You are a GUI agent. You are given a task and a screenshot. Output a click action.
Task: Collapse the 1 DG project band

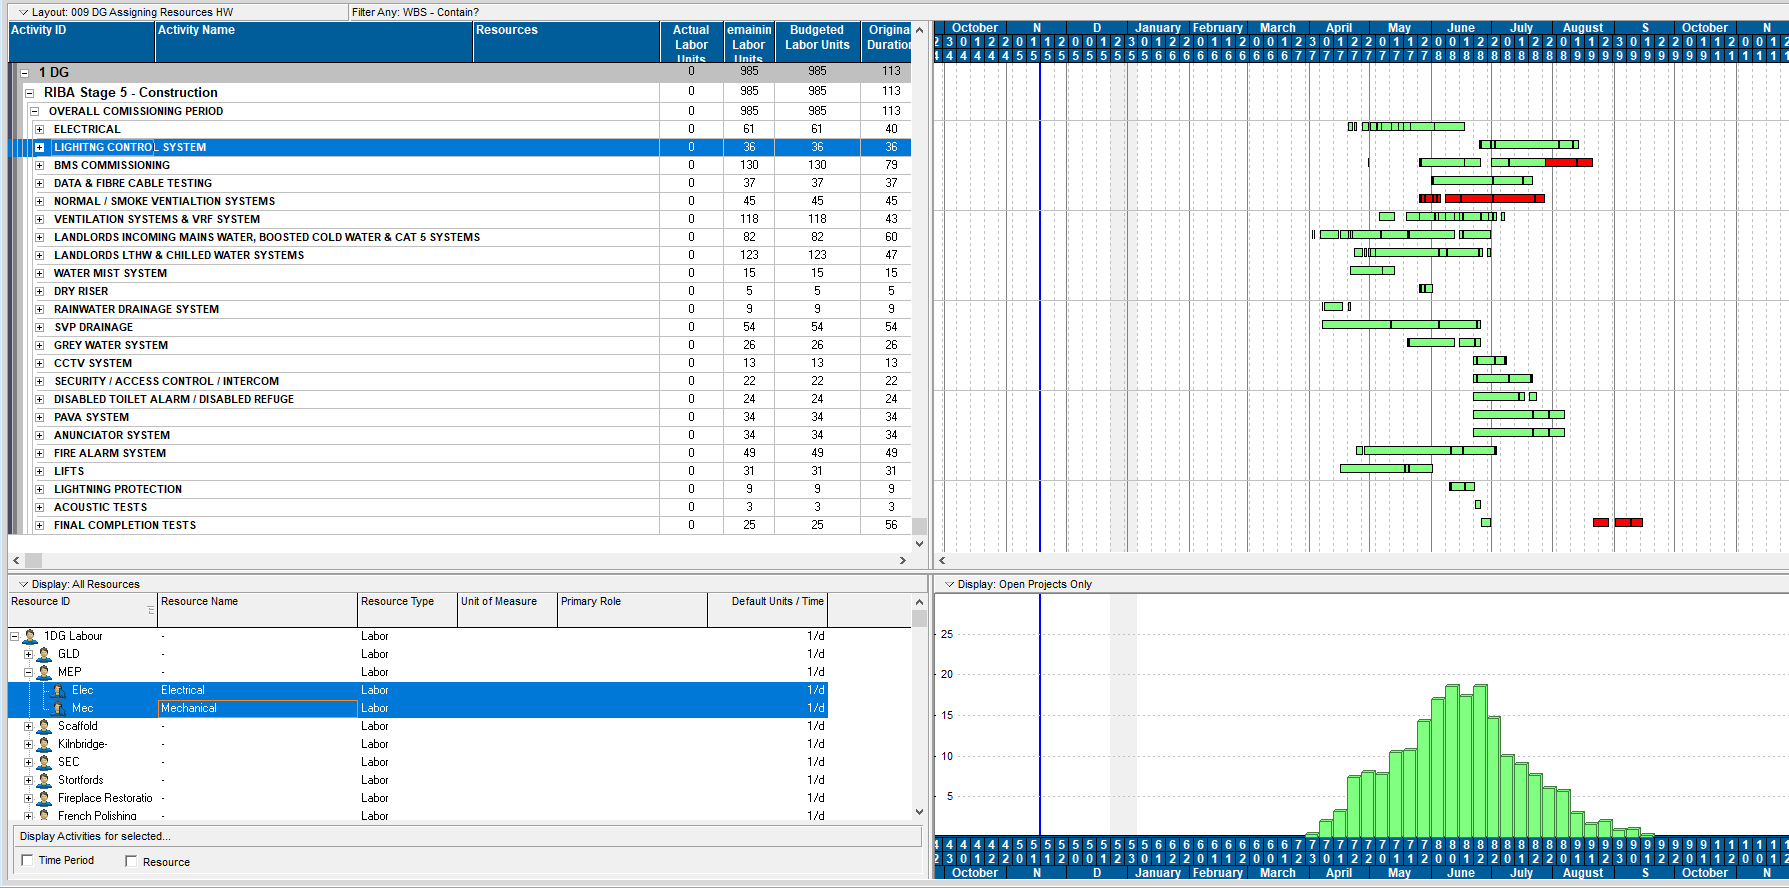(x=25, y=73)
